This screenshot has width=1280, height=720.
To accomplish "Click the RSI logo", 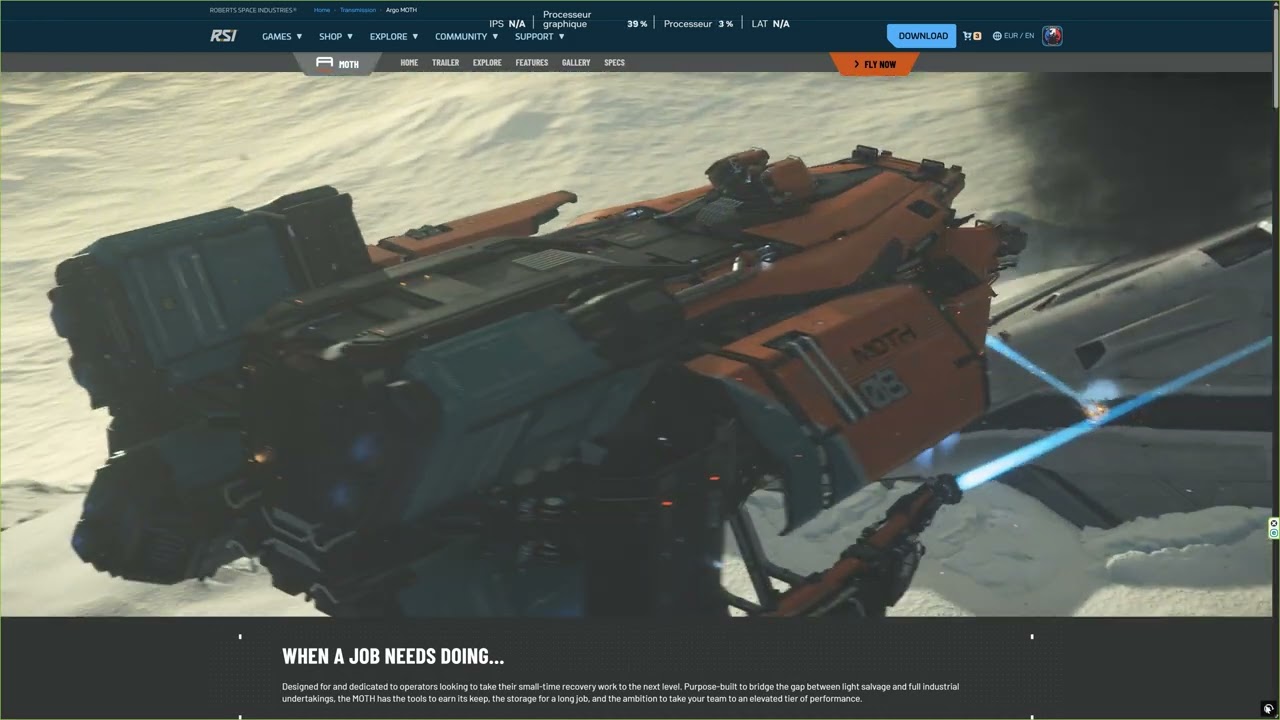I will (223, 36).
